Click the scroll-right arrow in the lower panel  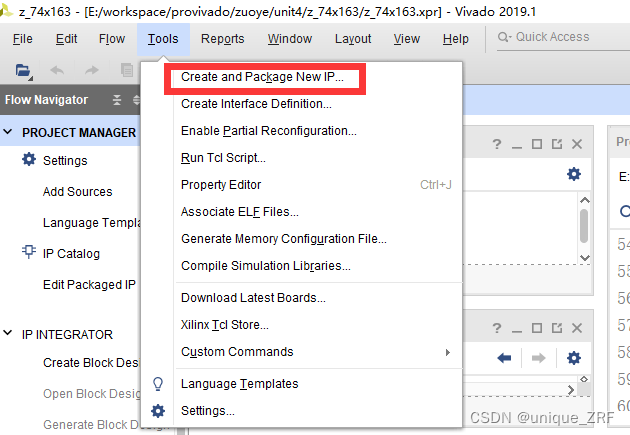(571, 390)
